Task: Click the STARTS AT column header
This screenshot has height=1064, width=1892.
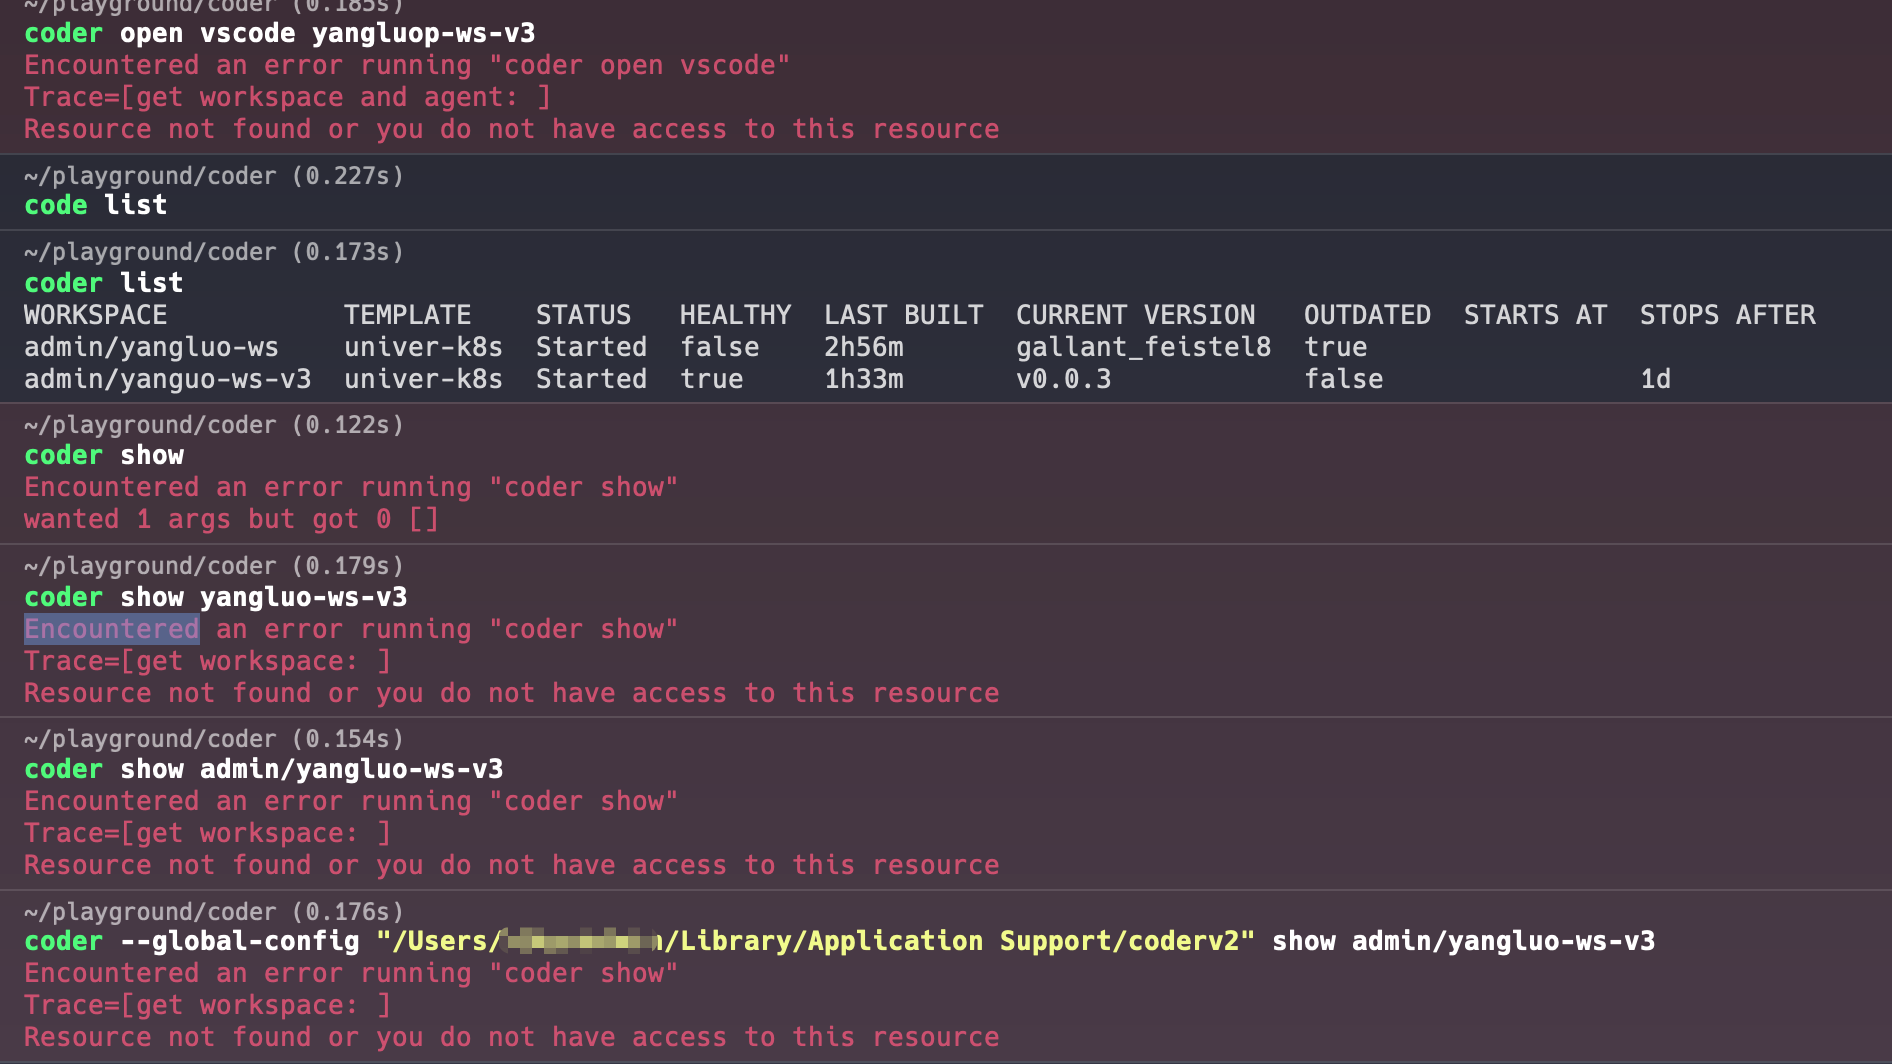Action: (1535, 315)
